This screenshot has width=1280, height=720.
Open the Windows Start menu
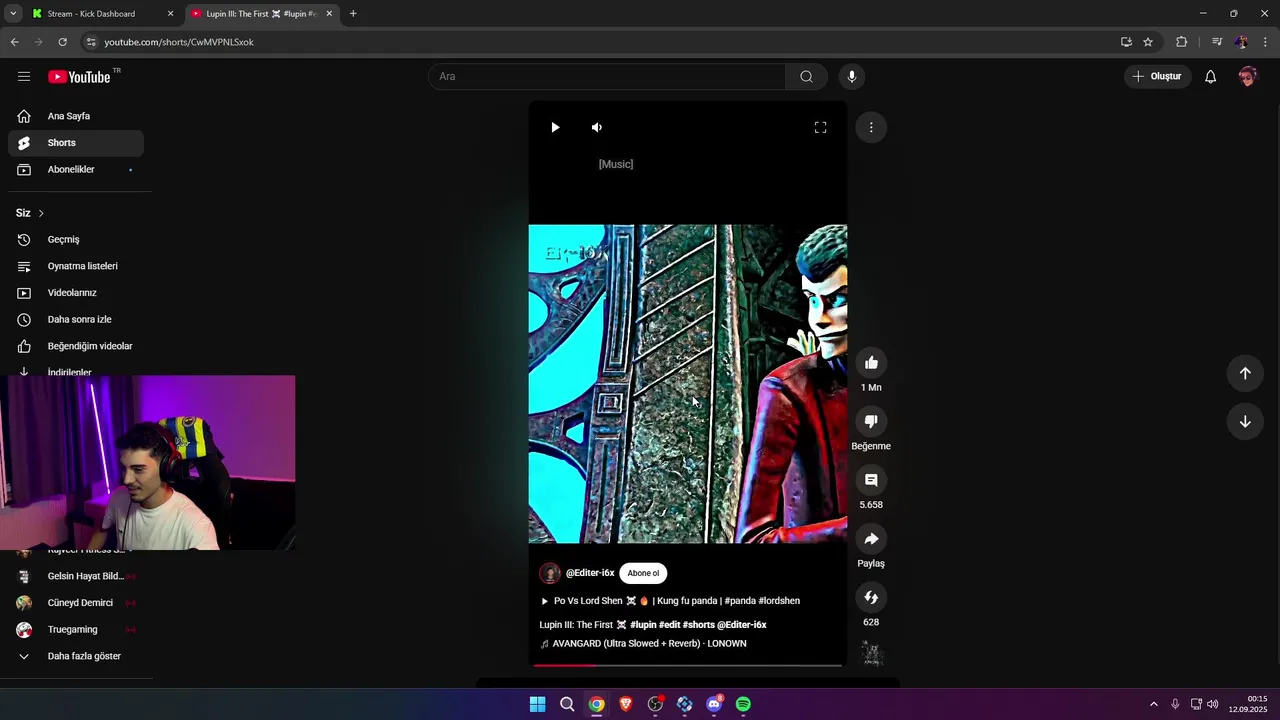[537, 704]
